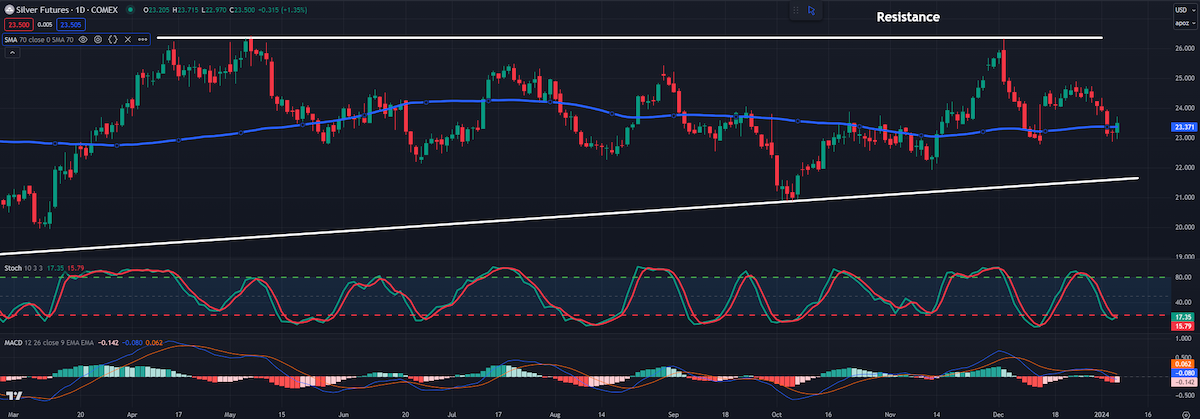Click the -0.142 MACD legend value
Viewport: 1200px width, 419px height.
click(108, 342)
